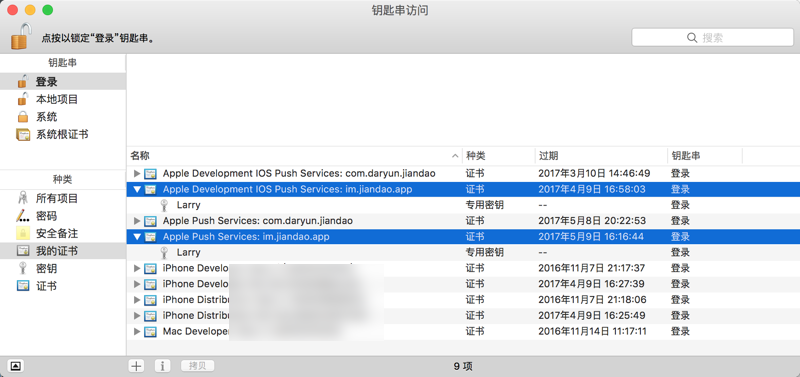Click certificate icon of Apple Push Services im.jiandao.app
The image size is (800, 377).
[150, 237]
